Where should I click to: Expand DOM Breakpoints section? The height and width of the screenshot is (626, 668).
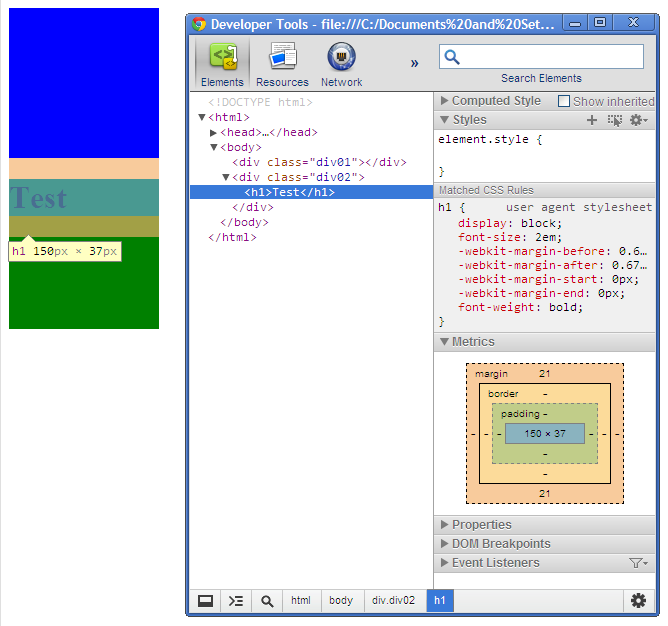click(x=444, y=544)
